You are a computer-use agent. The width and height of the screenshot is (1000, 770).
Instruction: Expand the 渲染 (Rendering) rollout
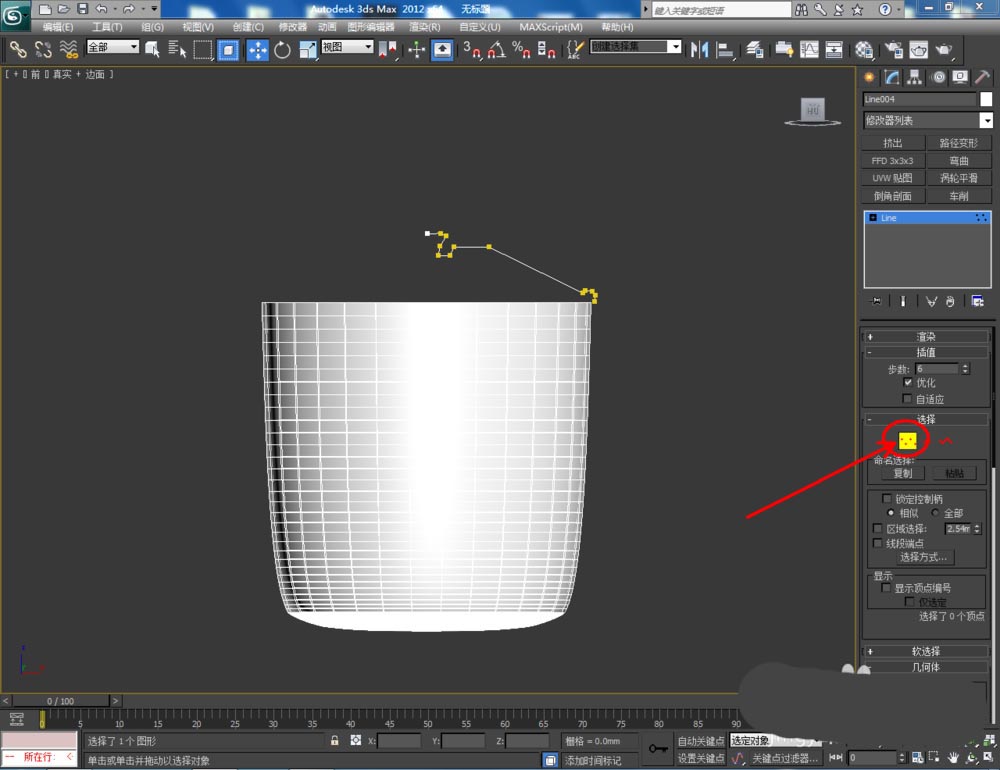[x=926, y=337]
